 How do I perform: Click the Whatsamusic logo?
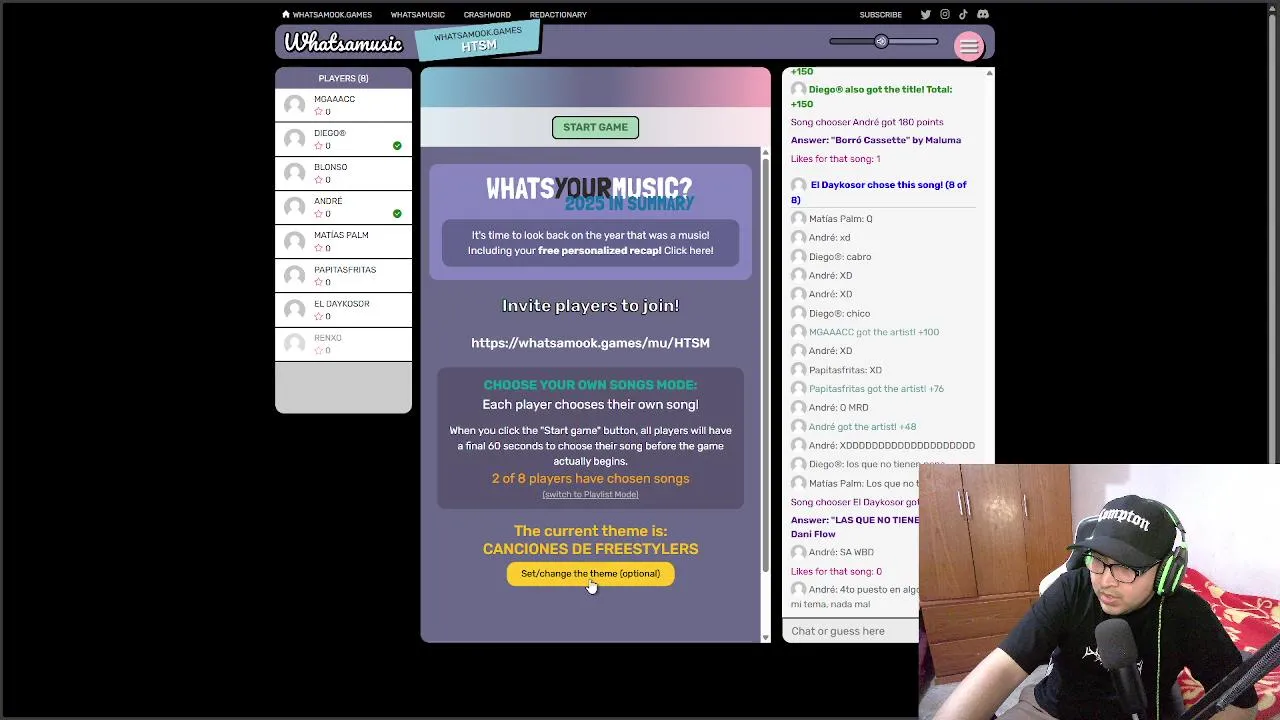point(343,42)
